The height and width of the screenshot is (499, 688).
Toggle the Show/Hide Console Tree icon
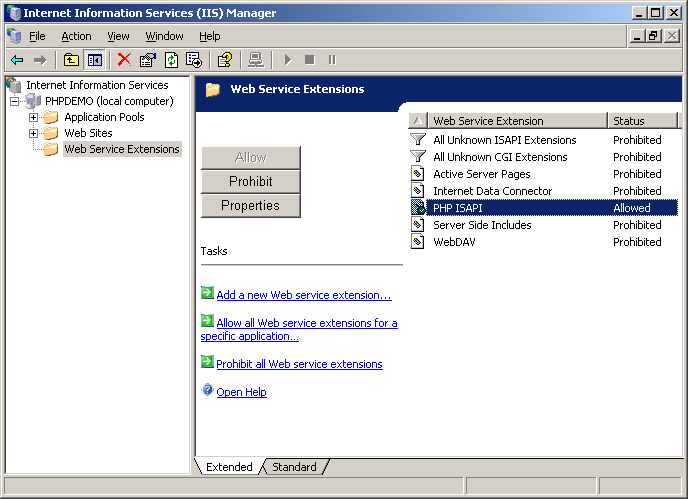click(x=94, y=60)
